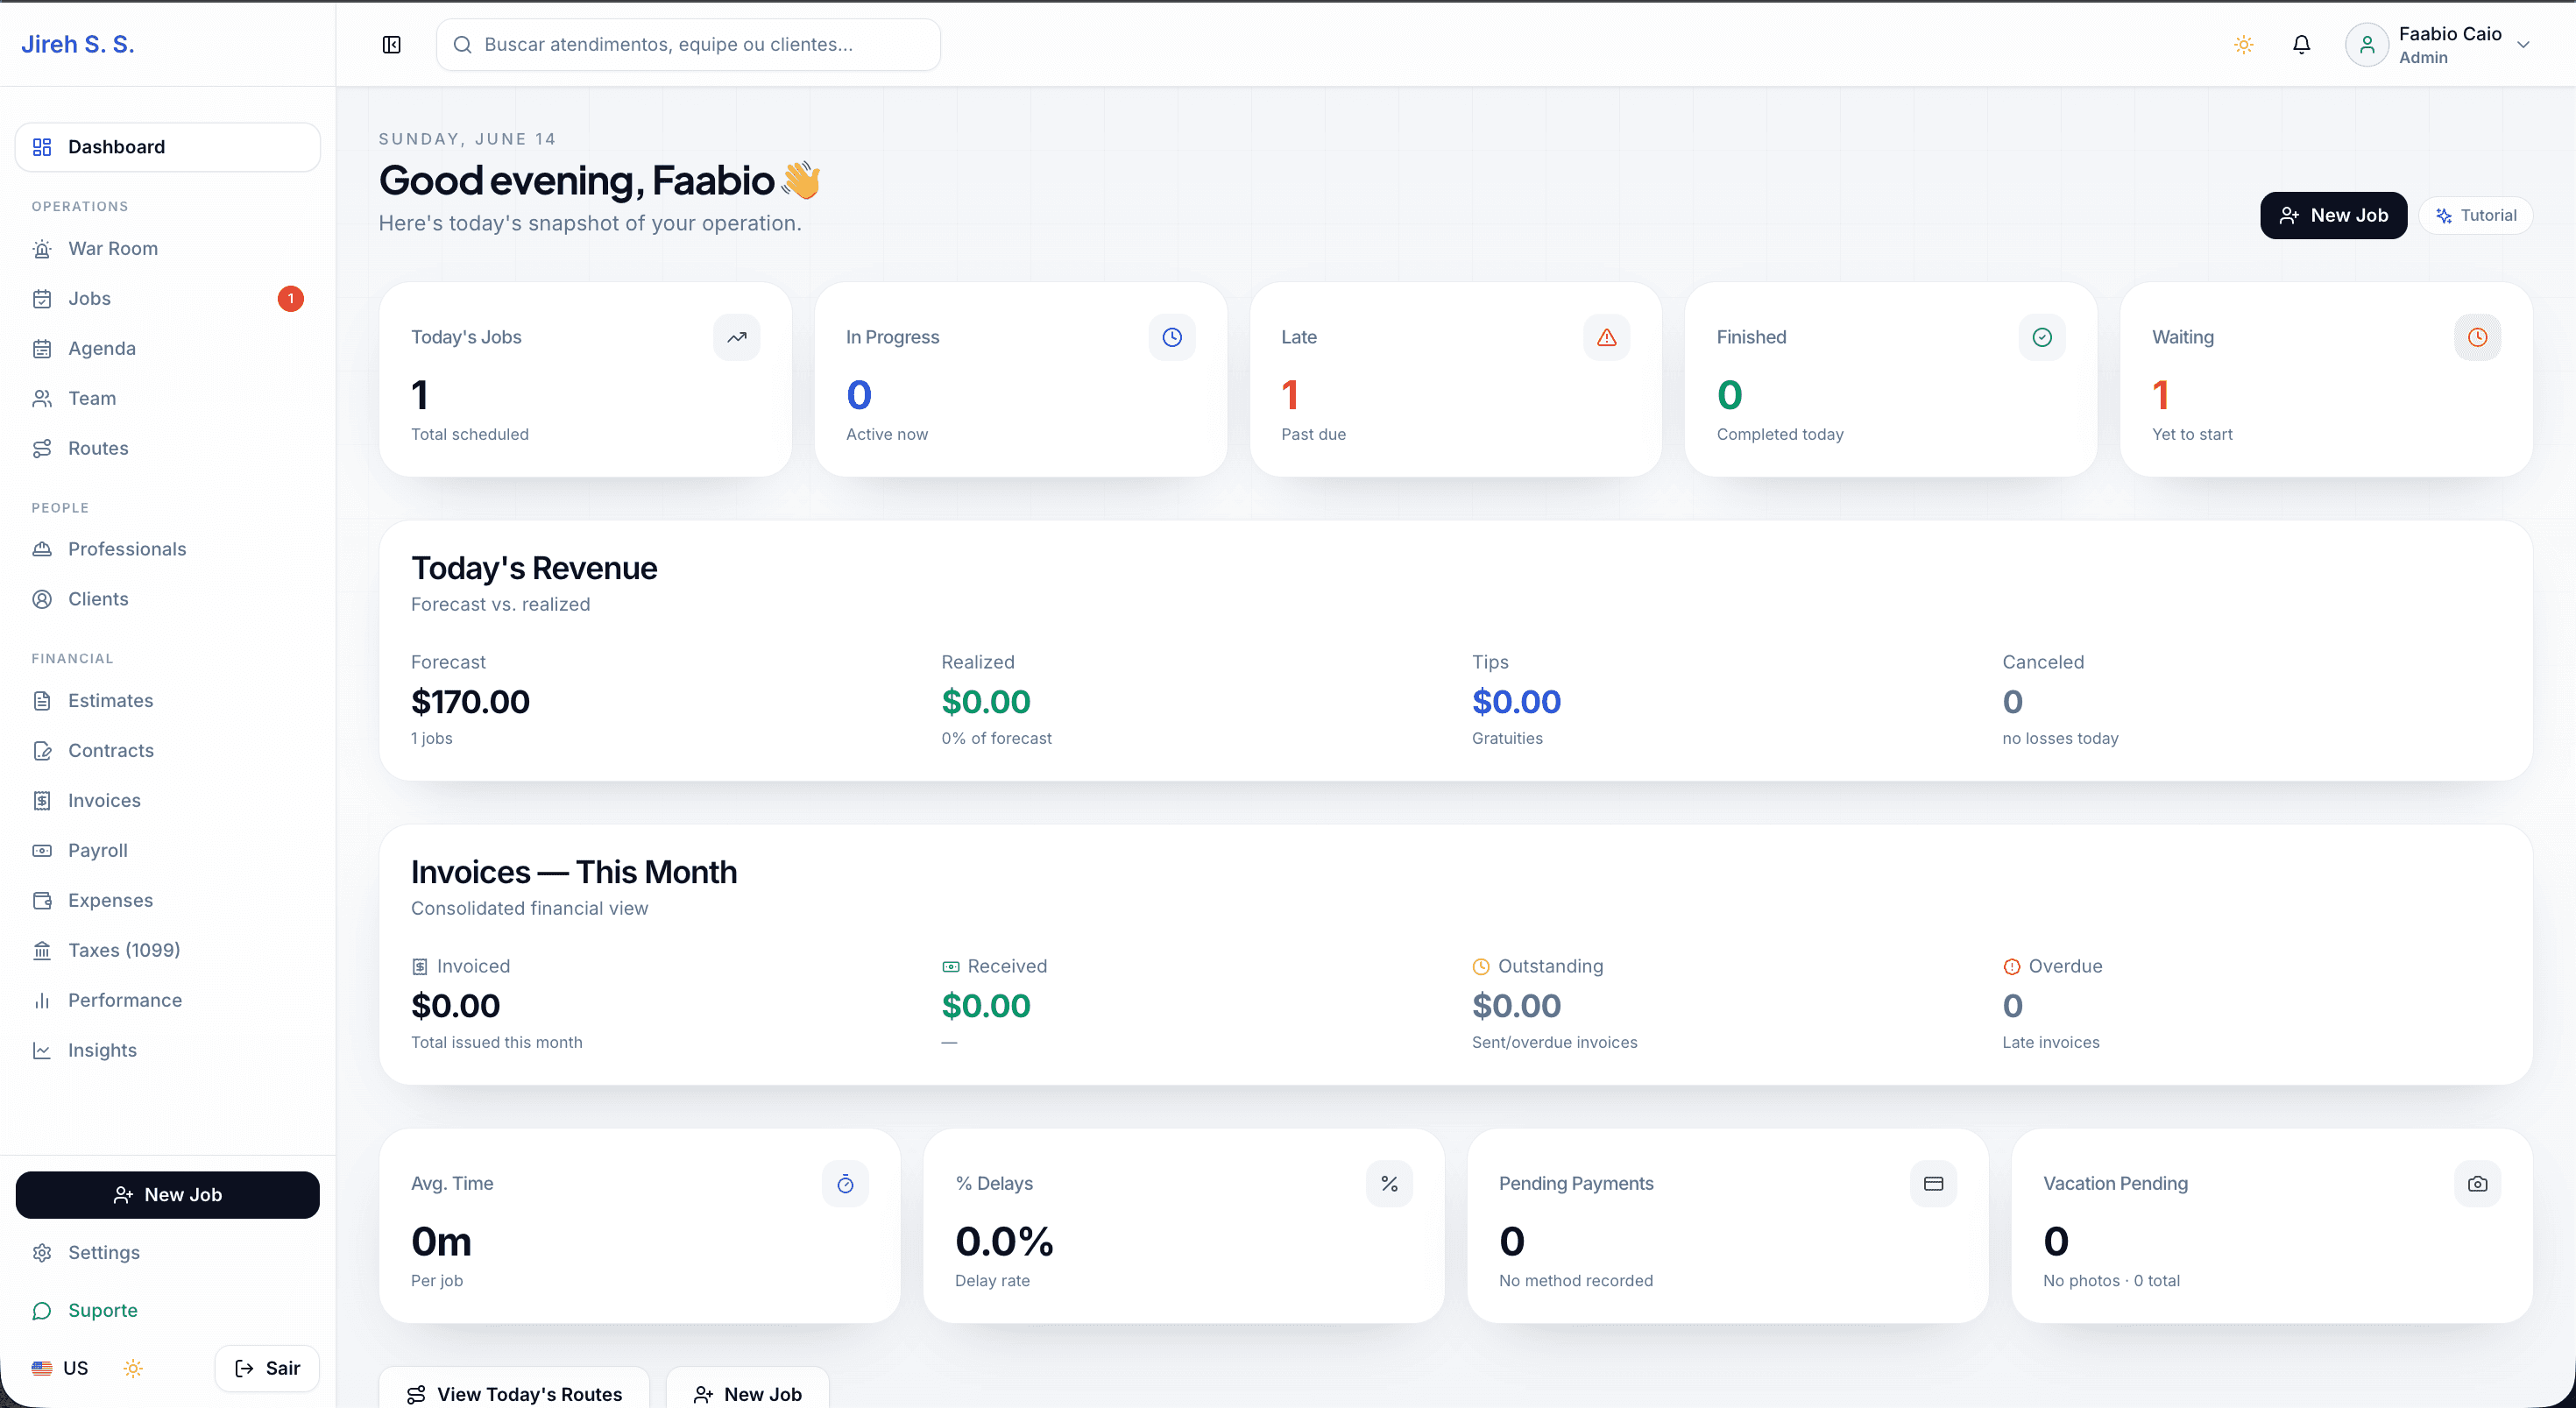
Task: Open the Team page
Action: pyautogui.click(x=168, y=398)
